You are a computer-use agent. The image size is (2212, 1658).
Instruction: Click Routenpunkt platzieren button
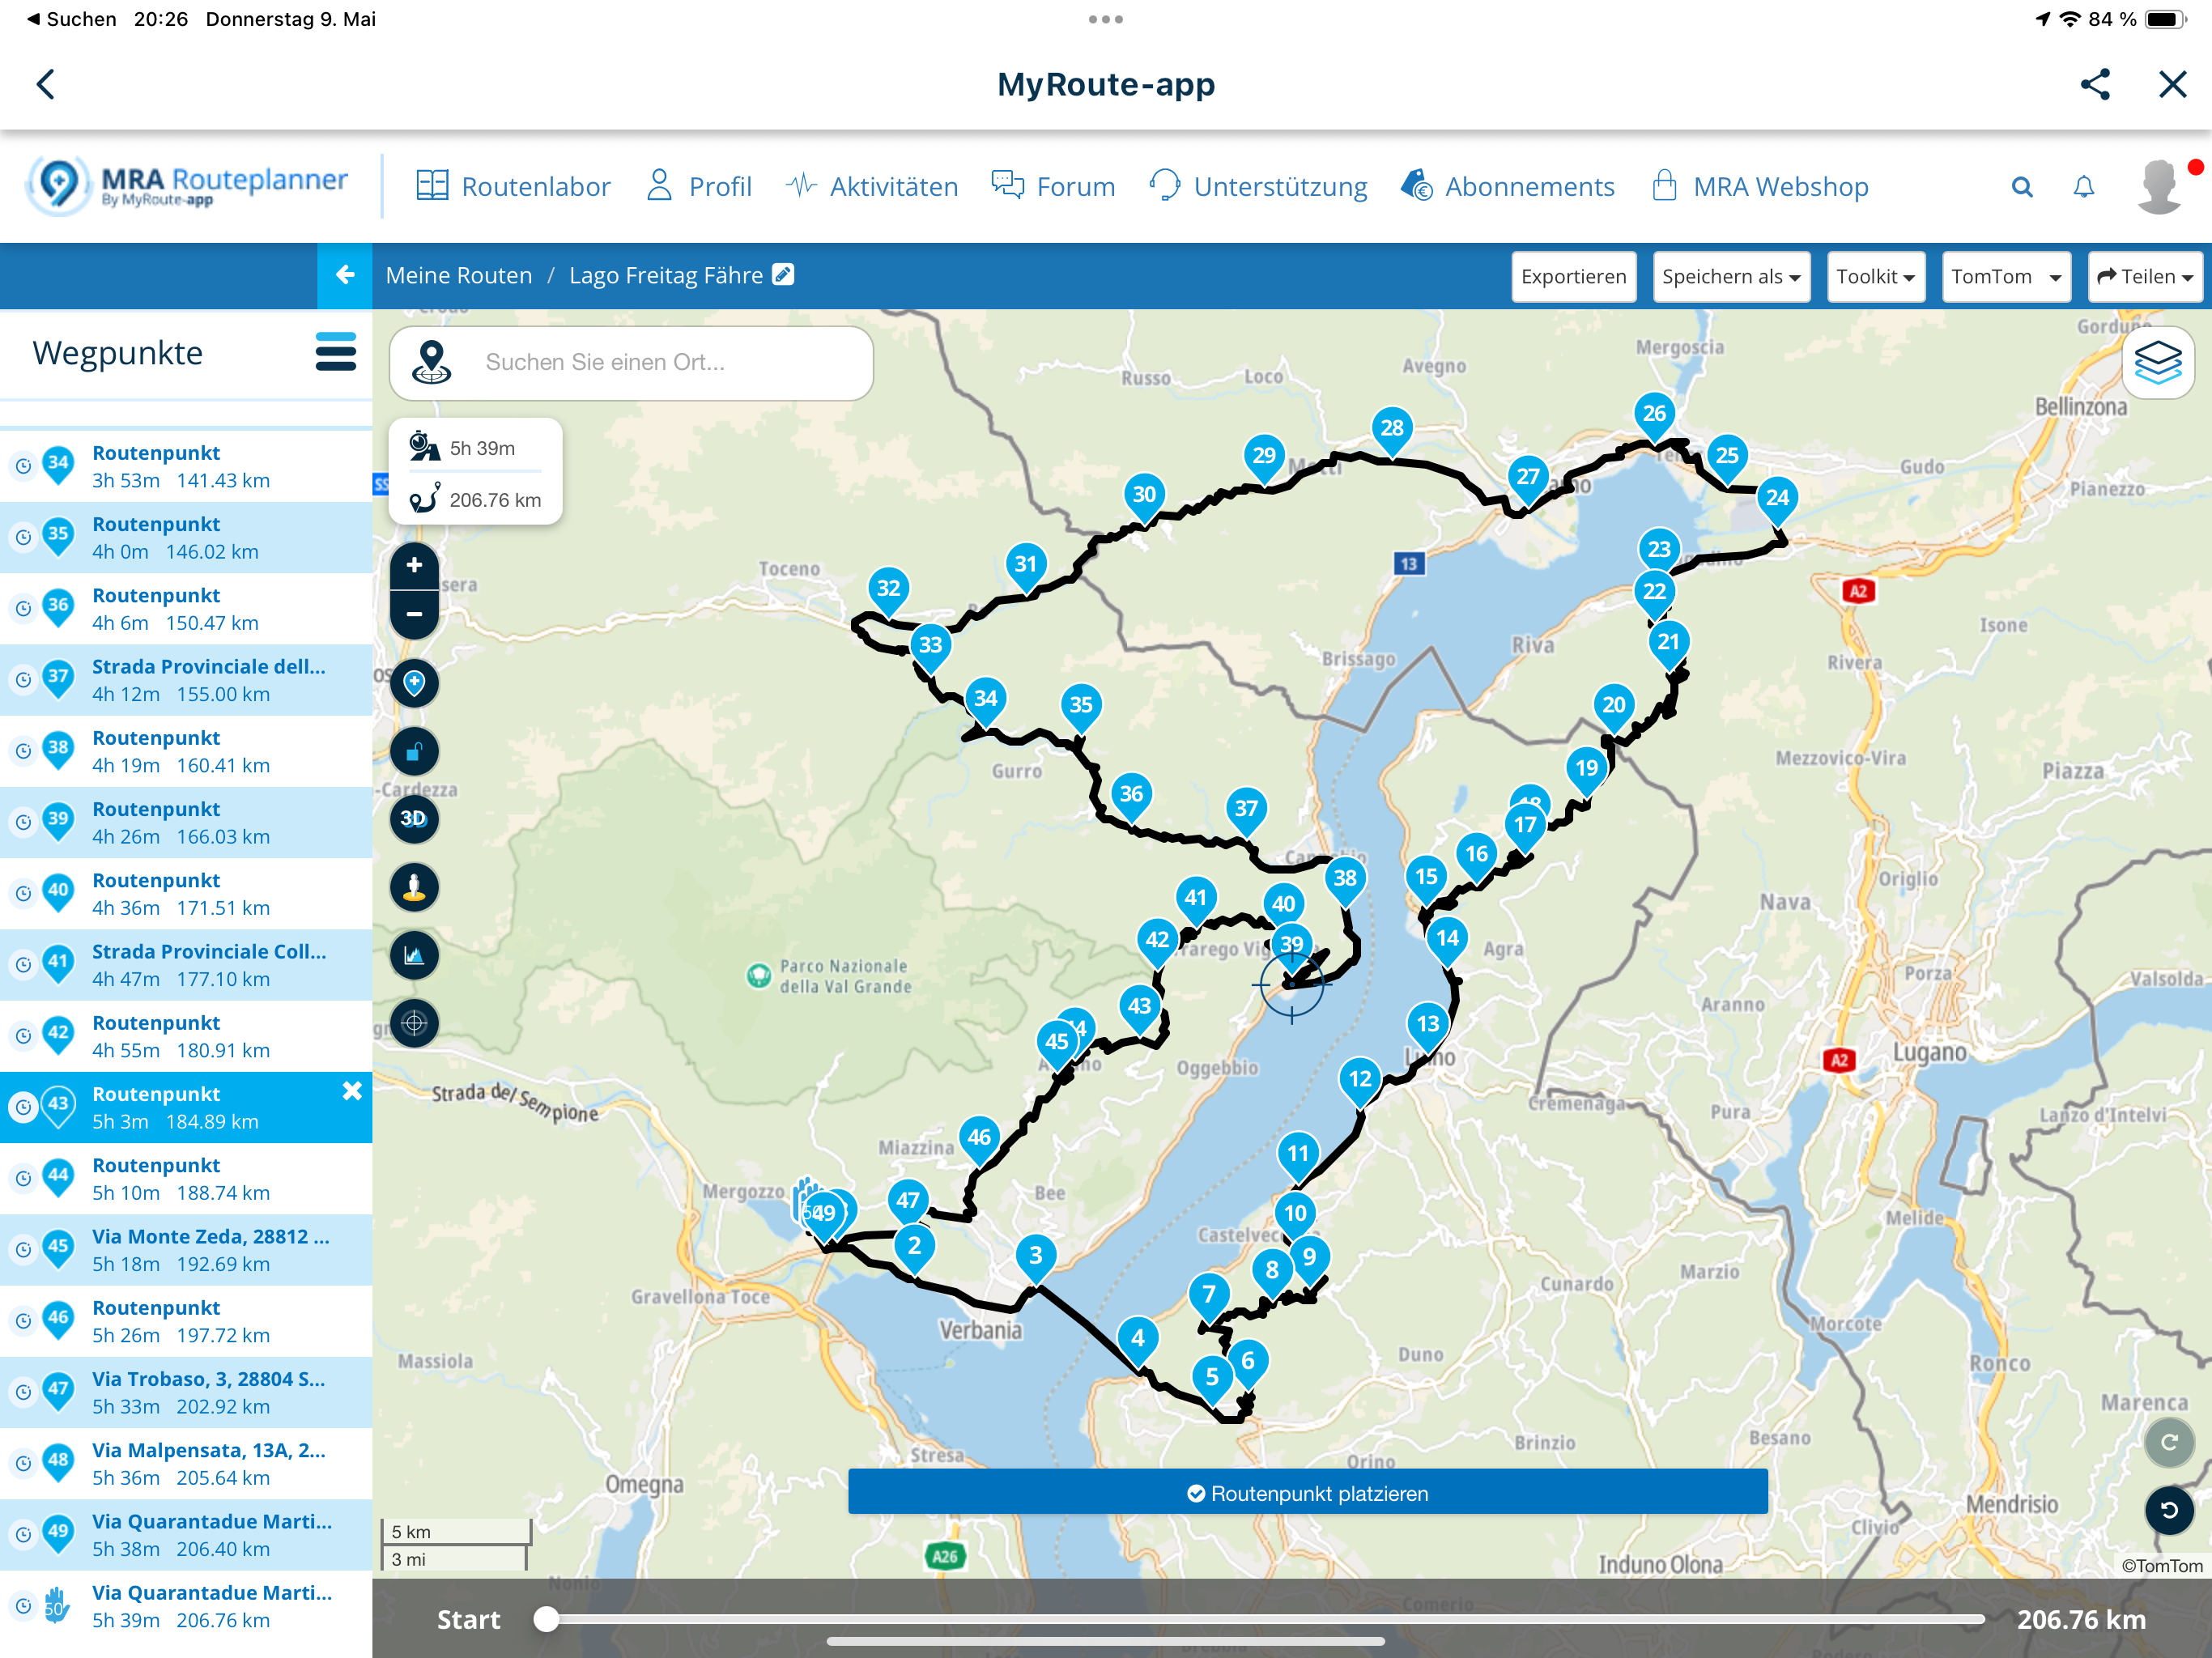[x=1307, y=1493]
